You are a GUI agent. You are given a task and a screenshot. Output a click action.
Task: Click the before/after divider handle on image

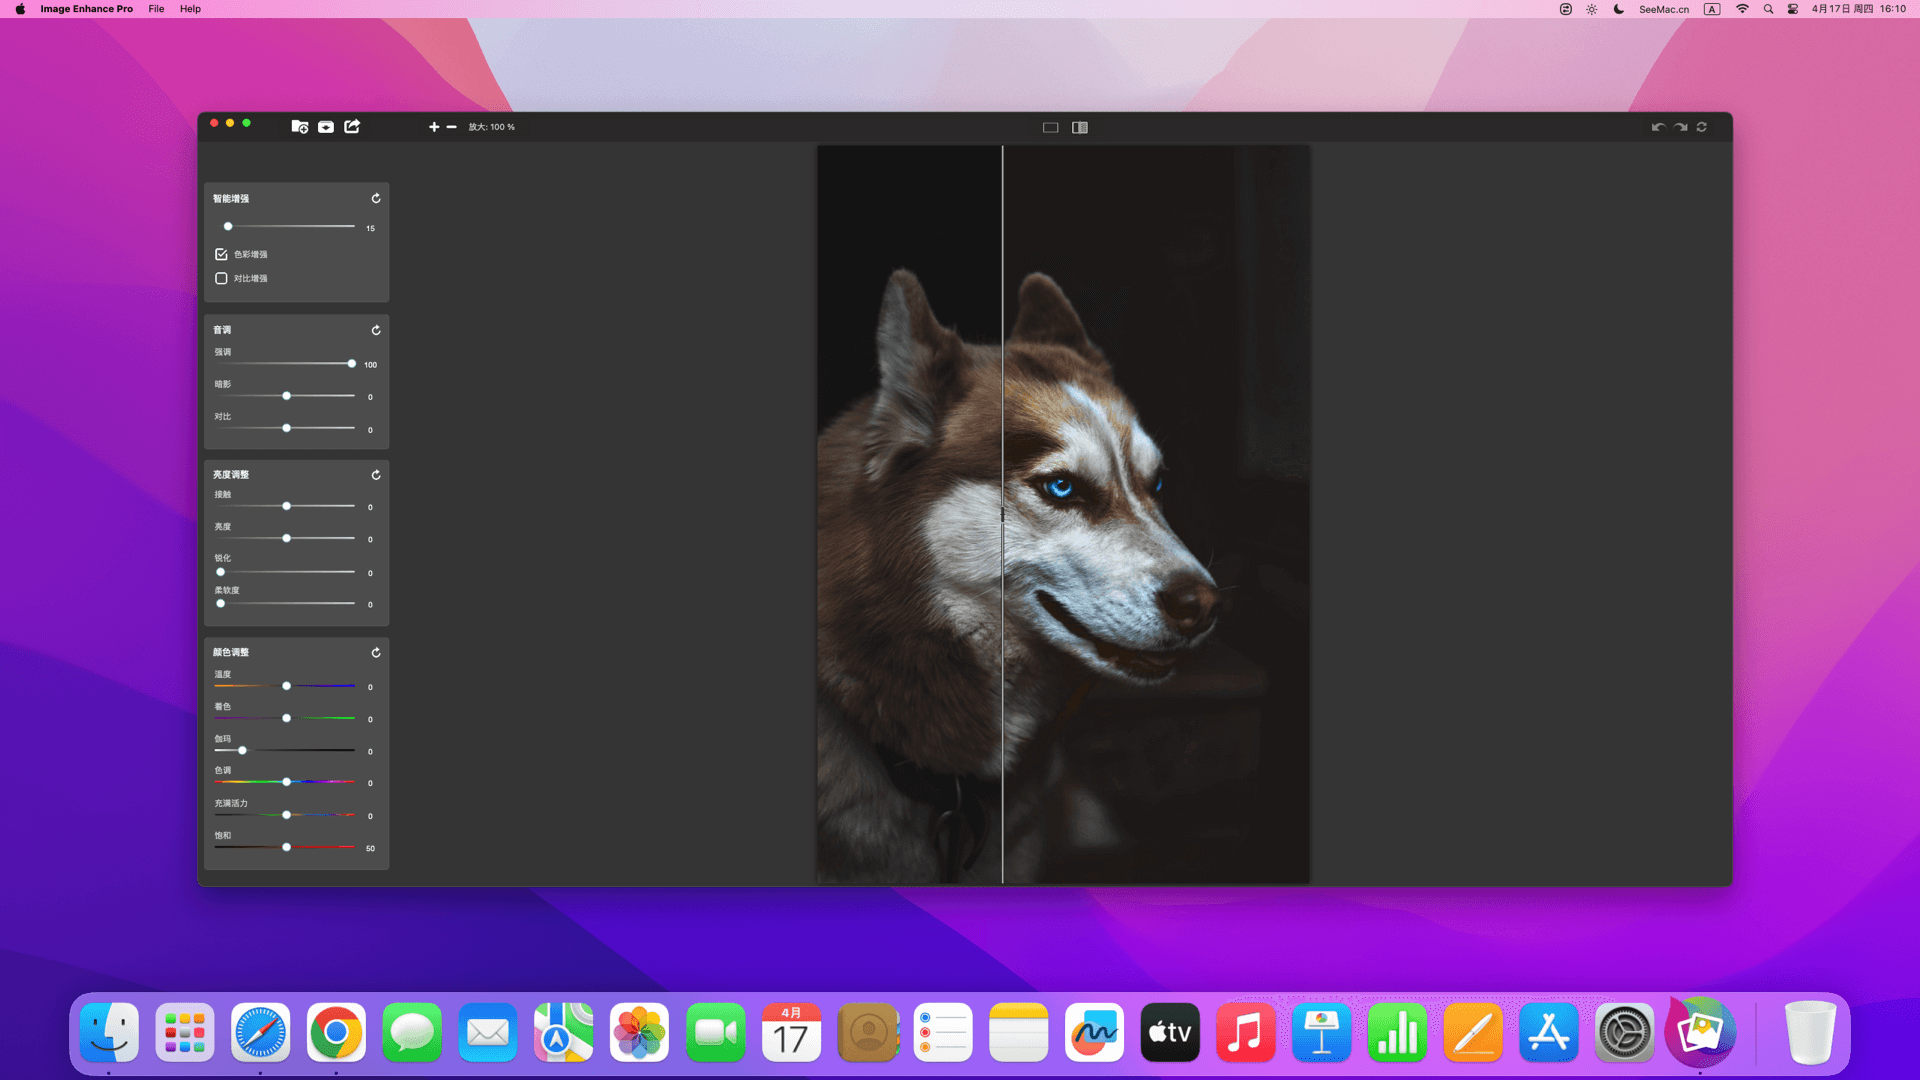click(1002, 515)
